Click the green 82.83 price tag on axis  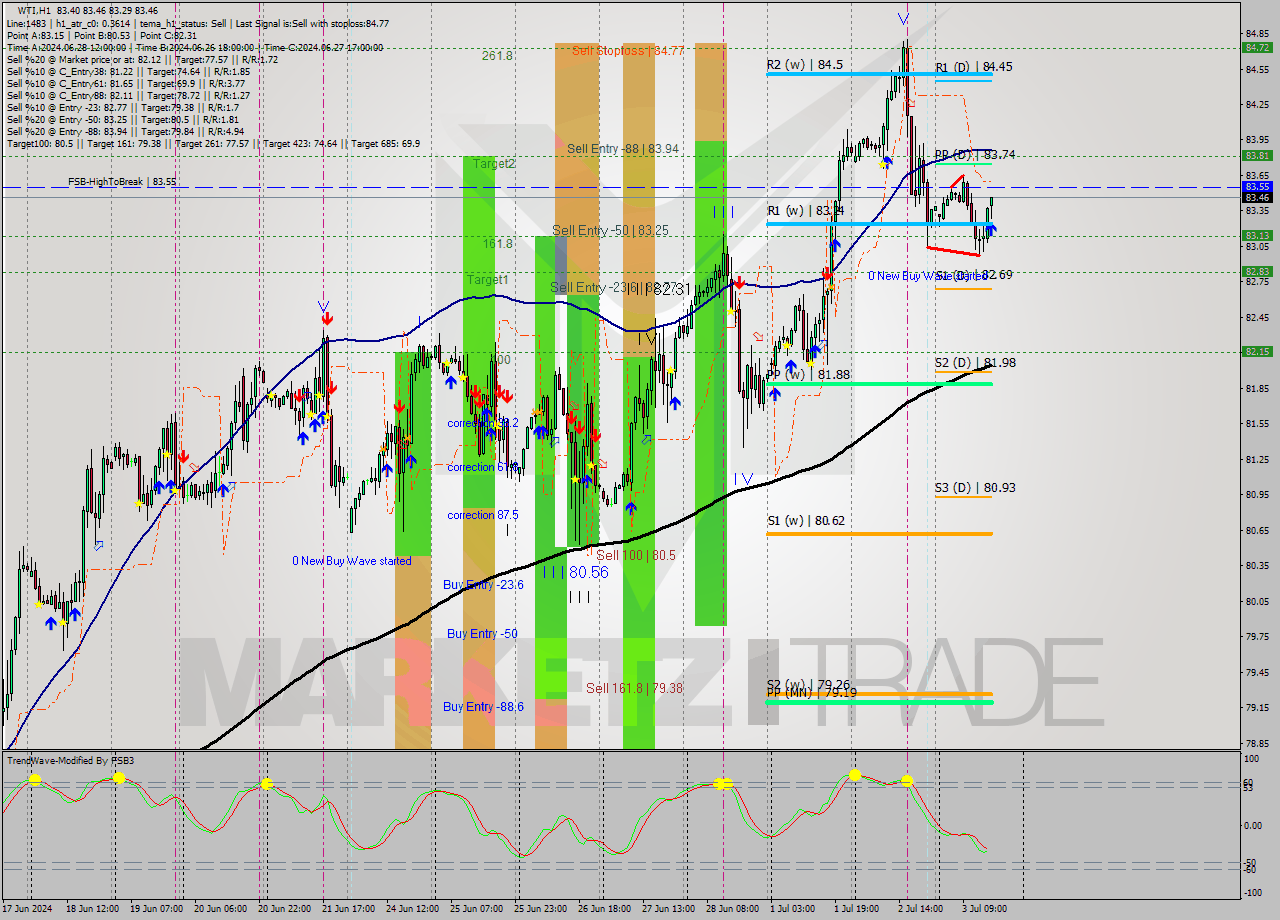(1257, 271)
